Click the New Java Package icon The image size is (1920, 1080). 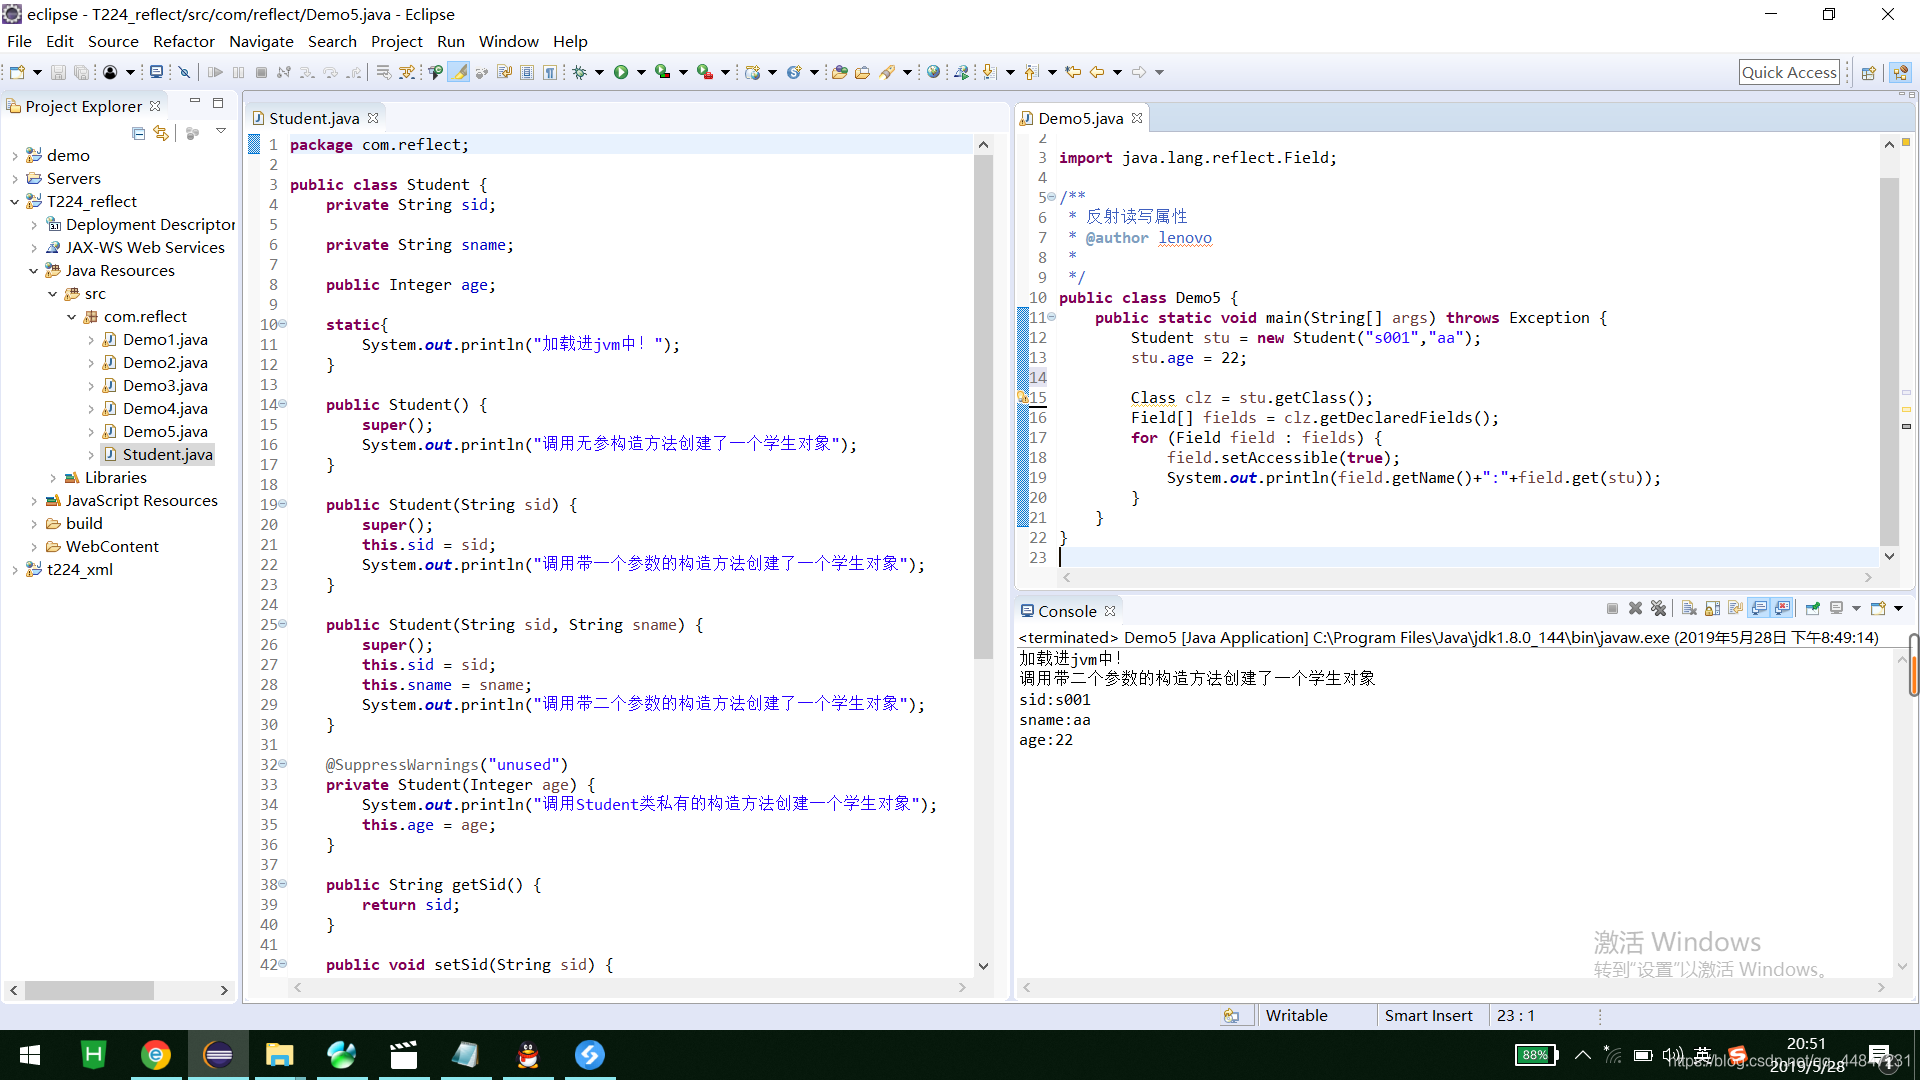pos(753,72)
